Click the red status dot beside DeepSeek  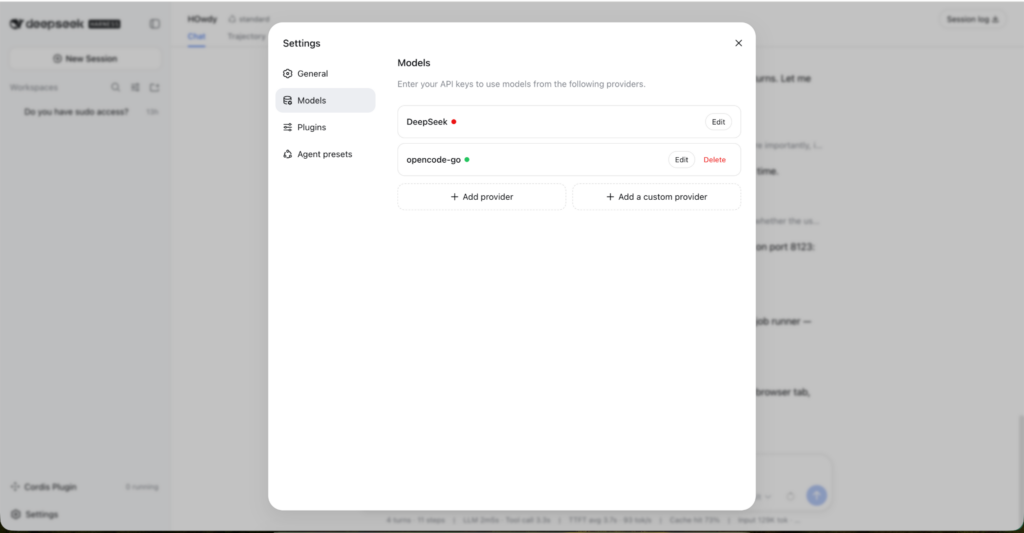click(454, 122)
